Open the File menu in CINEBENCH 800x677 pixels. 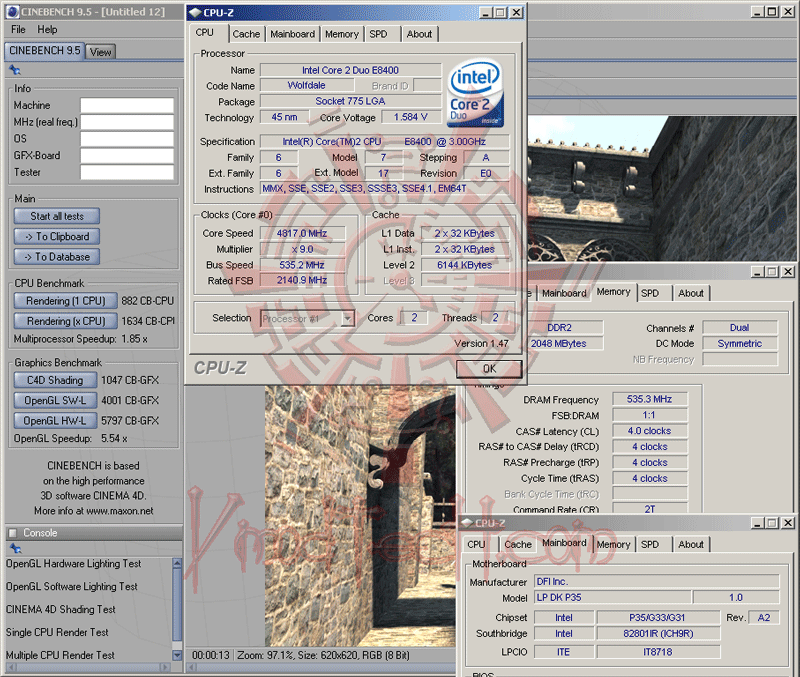pyautogui.click(x=18, y=30)
